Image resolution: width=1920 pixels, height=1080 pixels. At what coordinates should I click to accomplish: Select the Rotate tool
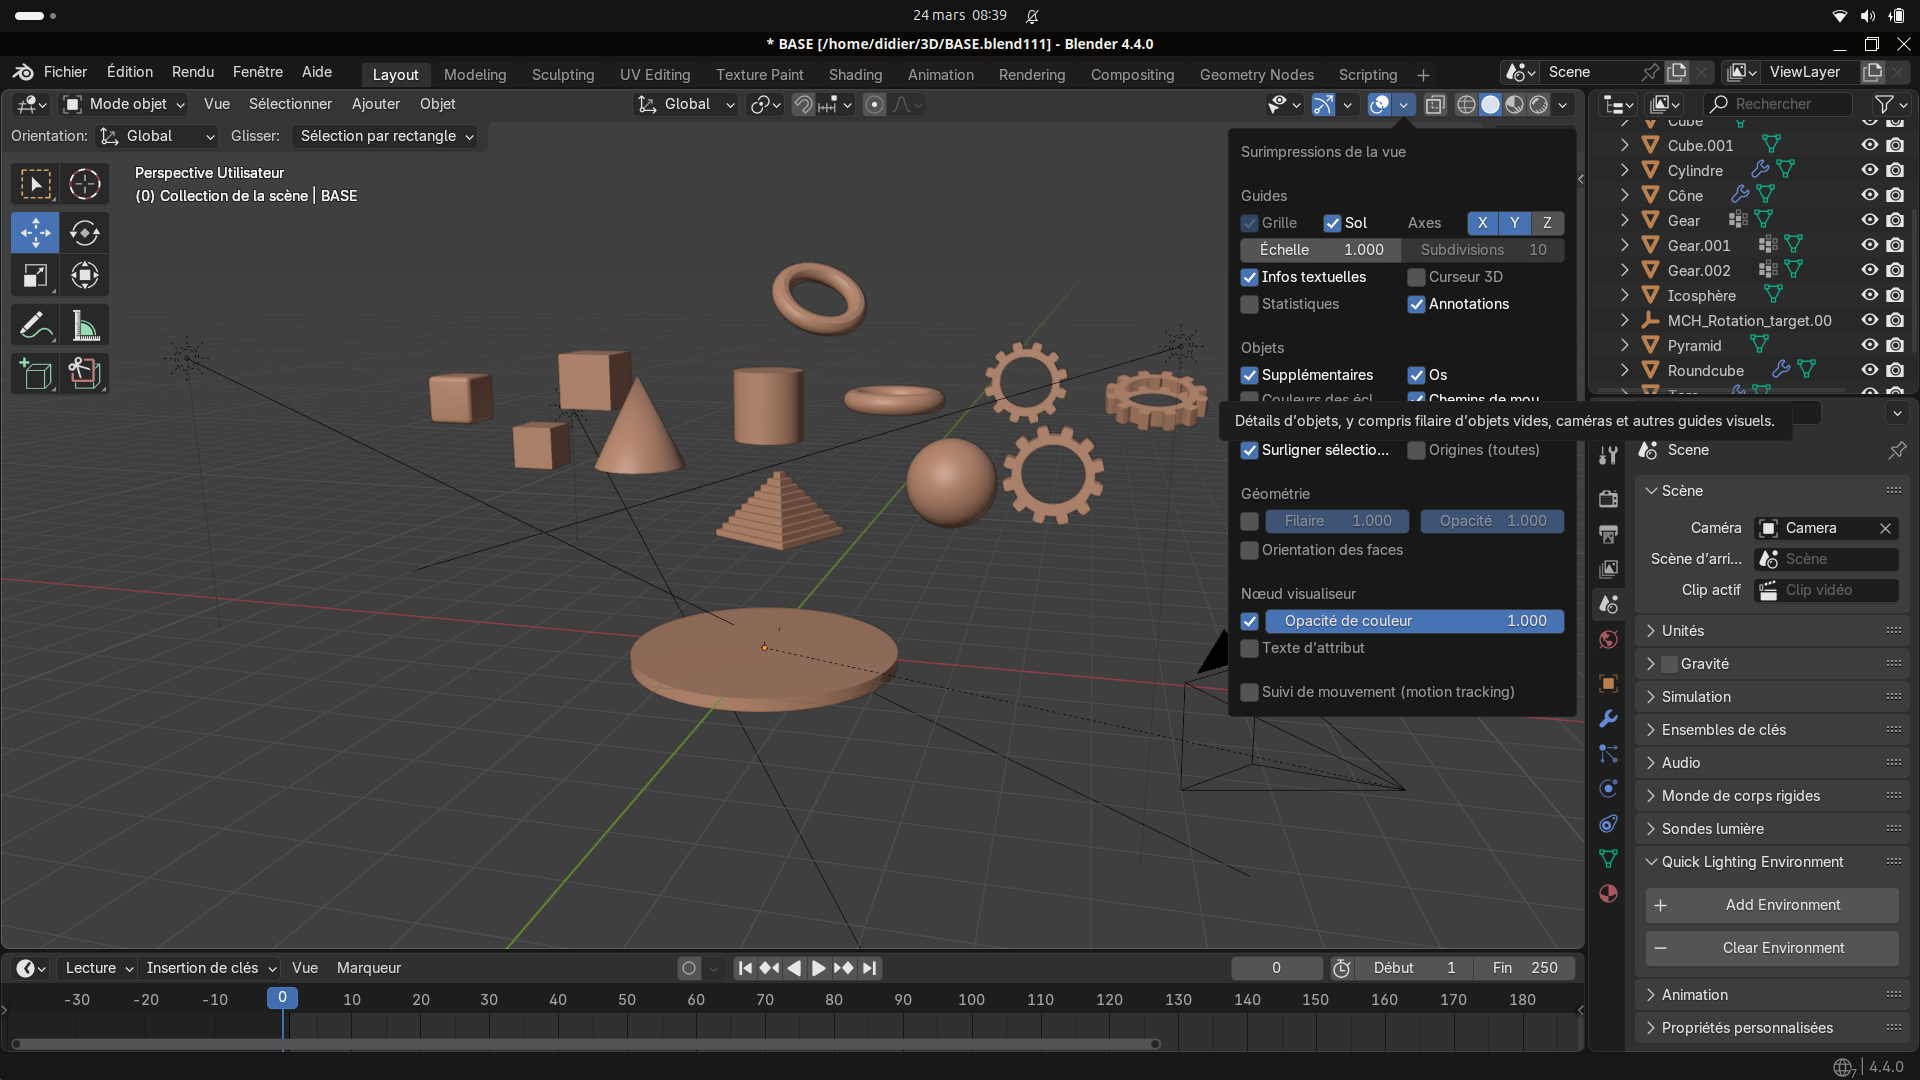pyautogui.click(x=85, y=233)
